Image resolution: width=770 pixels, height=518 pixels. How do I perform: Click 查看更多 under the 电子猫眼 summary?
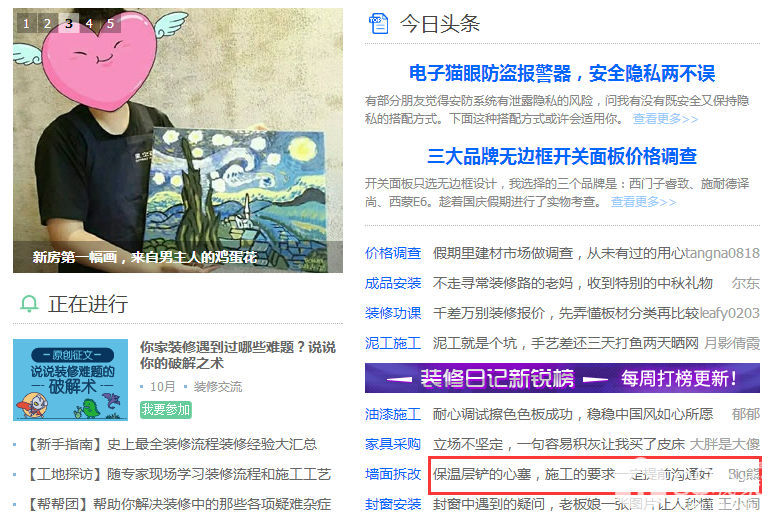tap(665, 119)
